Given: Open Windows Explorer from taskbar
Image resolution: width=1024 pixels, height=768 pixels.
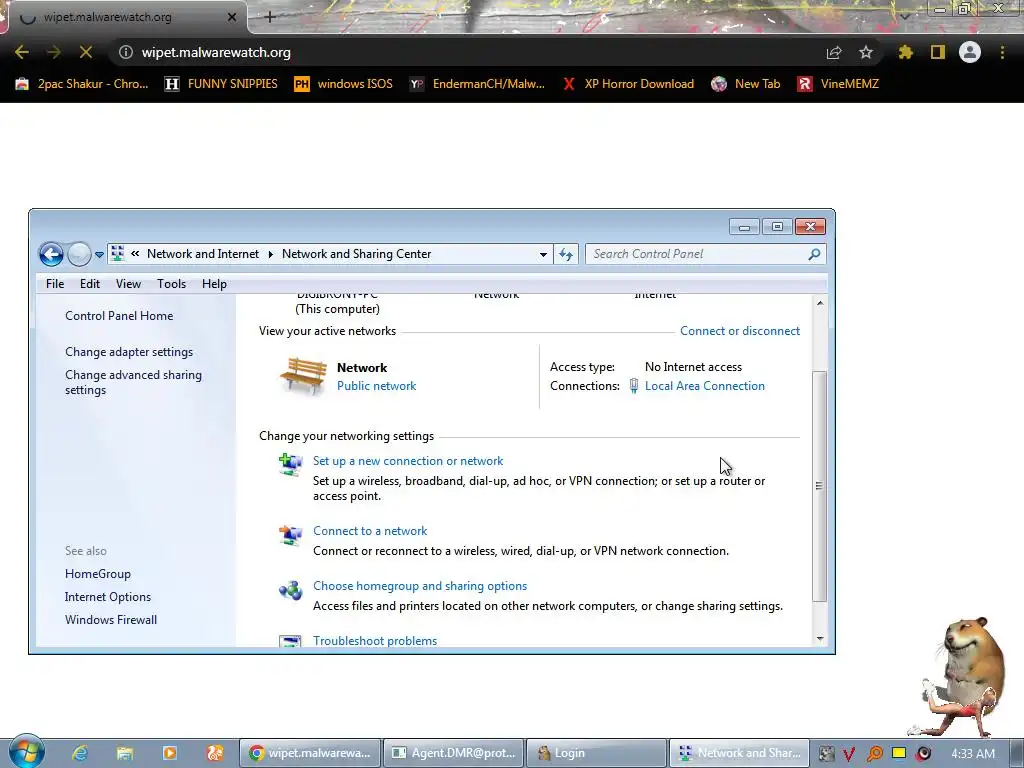Looking at the screenshot, I should click(x=125, y=753).
